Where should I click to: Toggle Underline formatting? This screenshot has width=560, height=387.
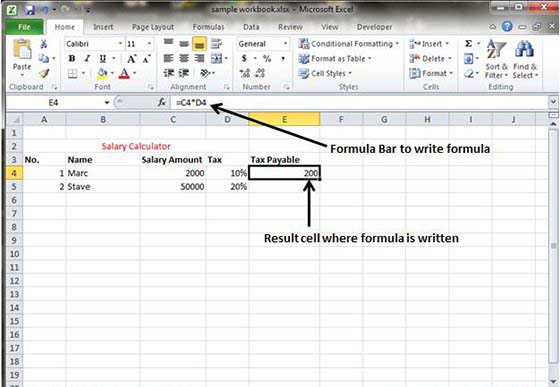point(102,59)
